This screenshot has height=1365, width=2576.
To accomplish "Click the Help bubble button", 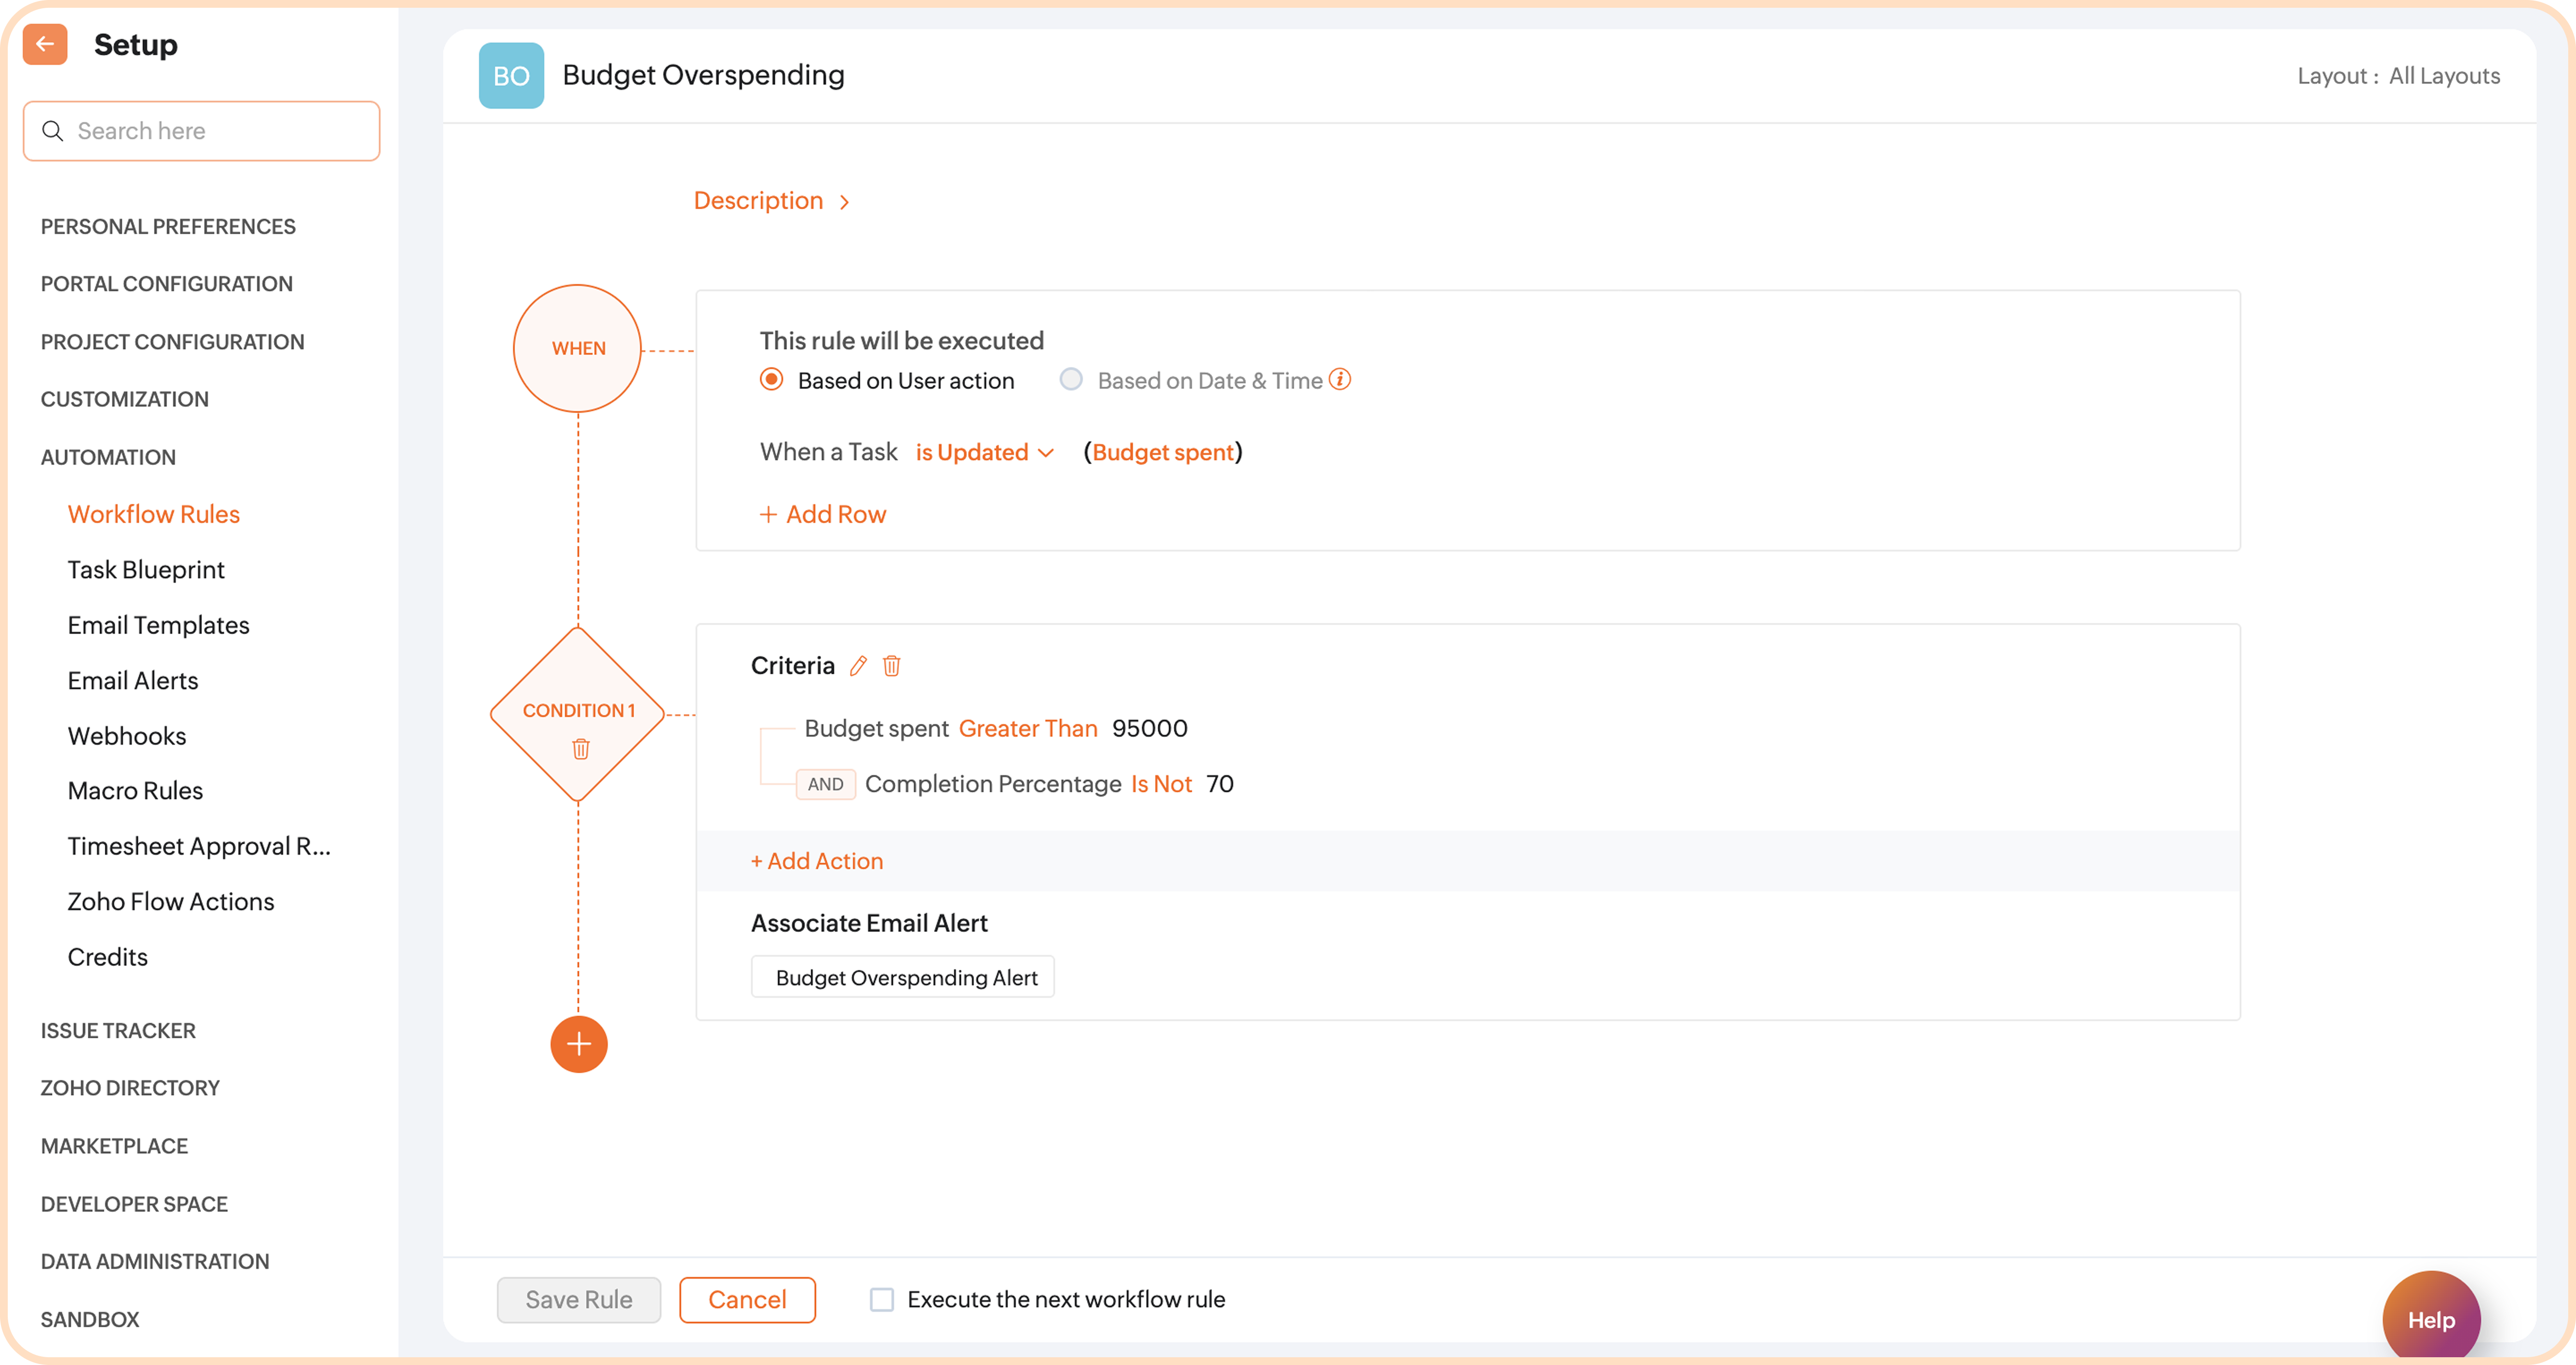I will [x=2431, y=1319].
